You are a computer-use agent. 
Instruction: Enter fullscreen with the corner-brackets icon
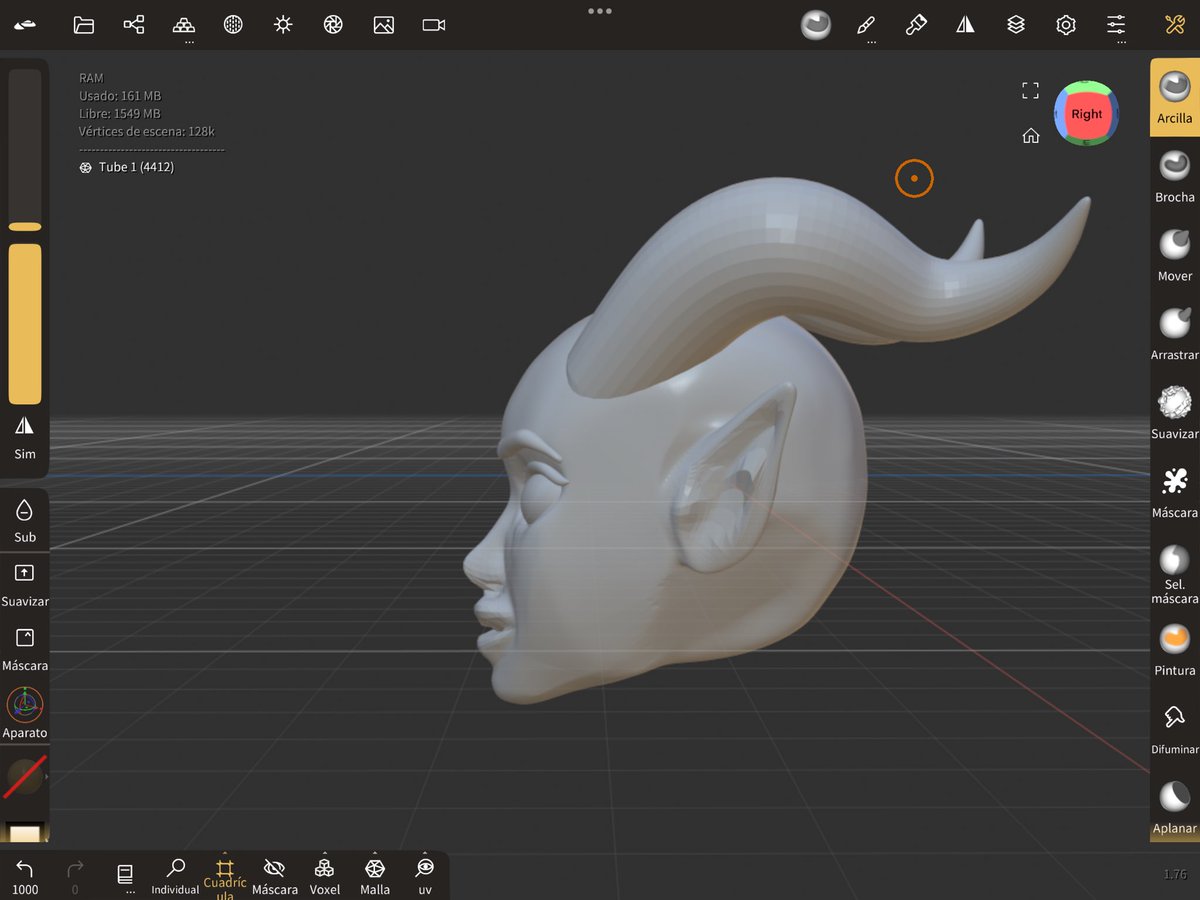(1031, 91)
